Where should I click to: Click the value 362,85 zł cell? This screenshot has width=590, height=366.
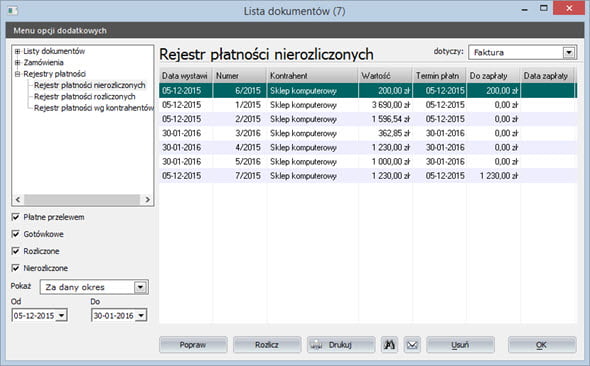pos(385,133)
